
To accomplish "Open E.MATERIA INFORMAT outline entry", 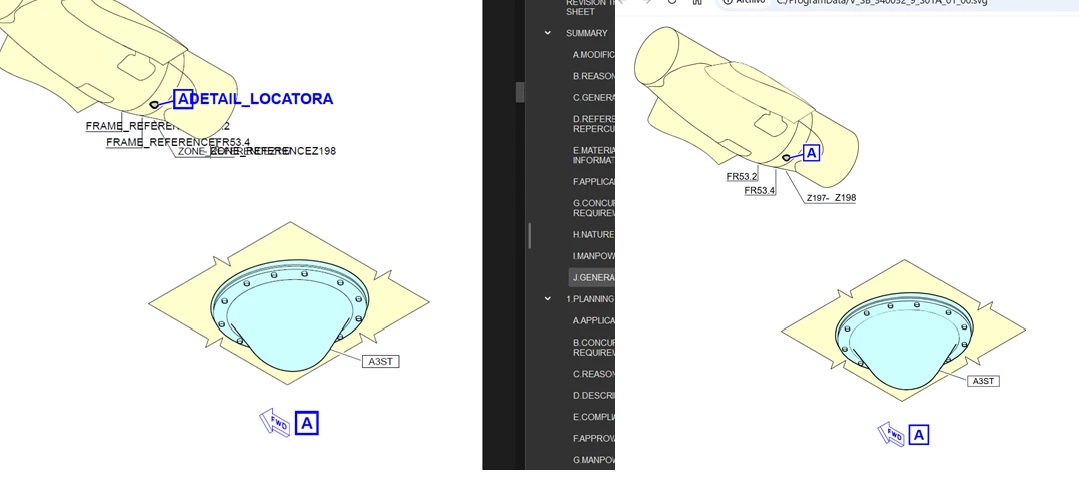I will [593, 155].
